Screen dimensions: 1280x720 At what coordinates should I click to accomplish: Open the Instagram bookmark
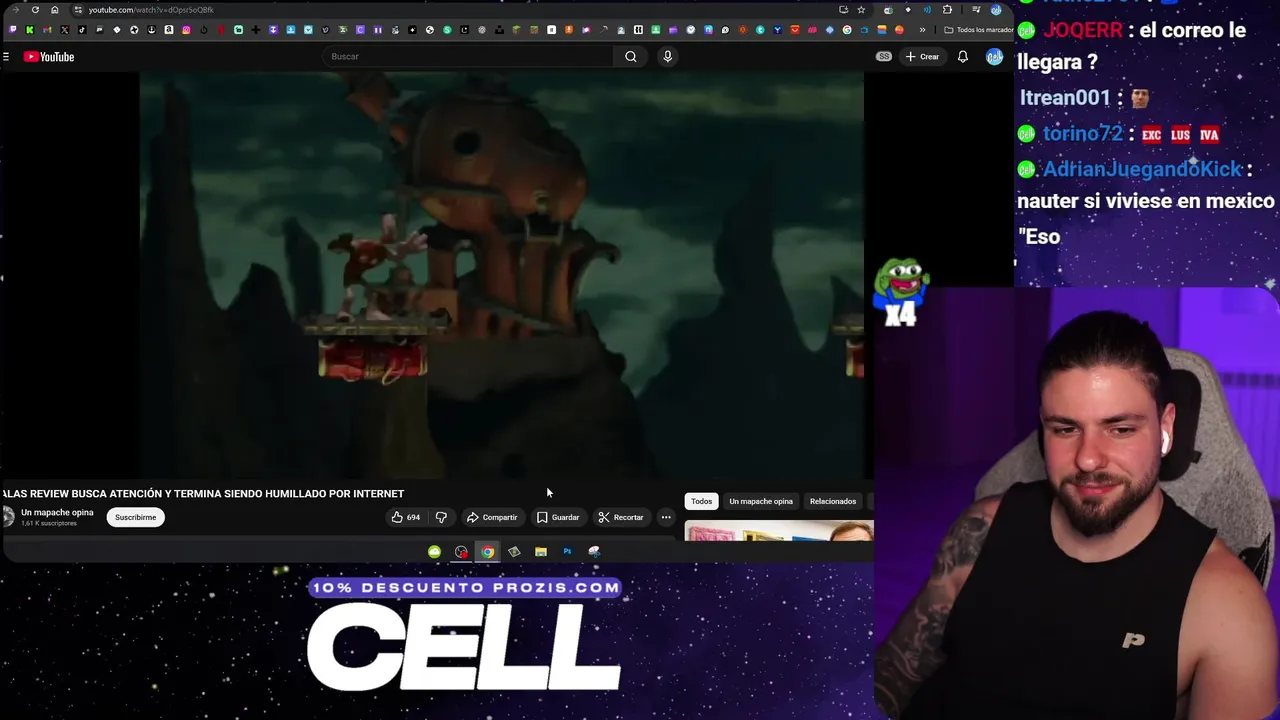tap(186, 30)
